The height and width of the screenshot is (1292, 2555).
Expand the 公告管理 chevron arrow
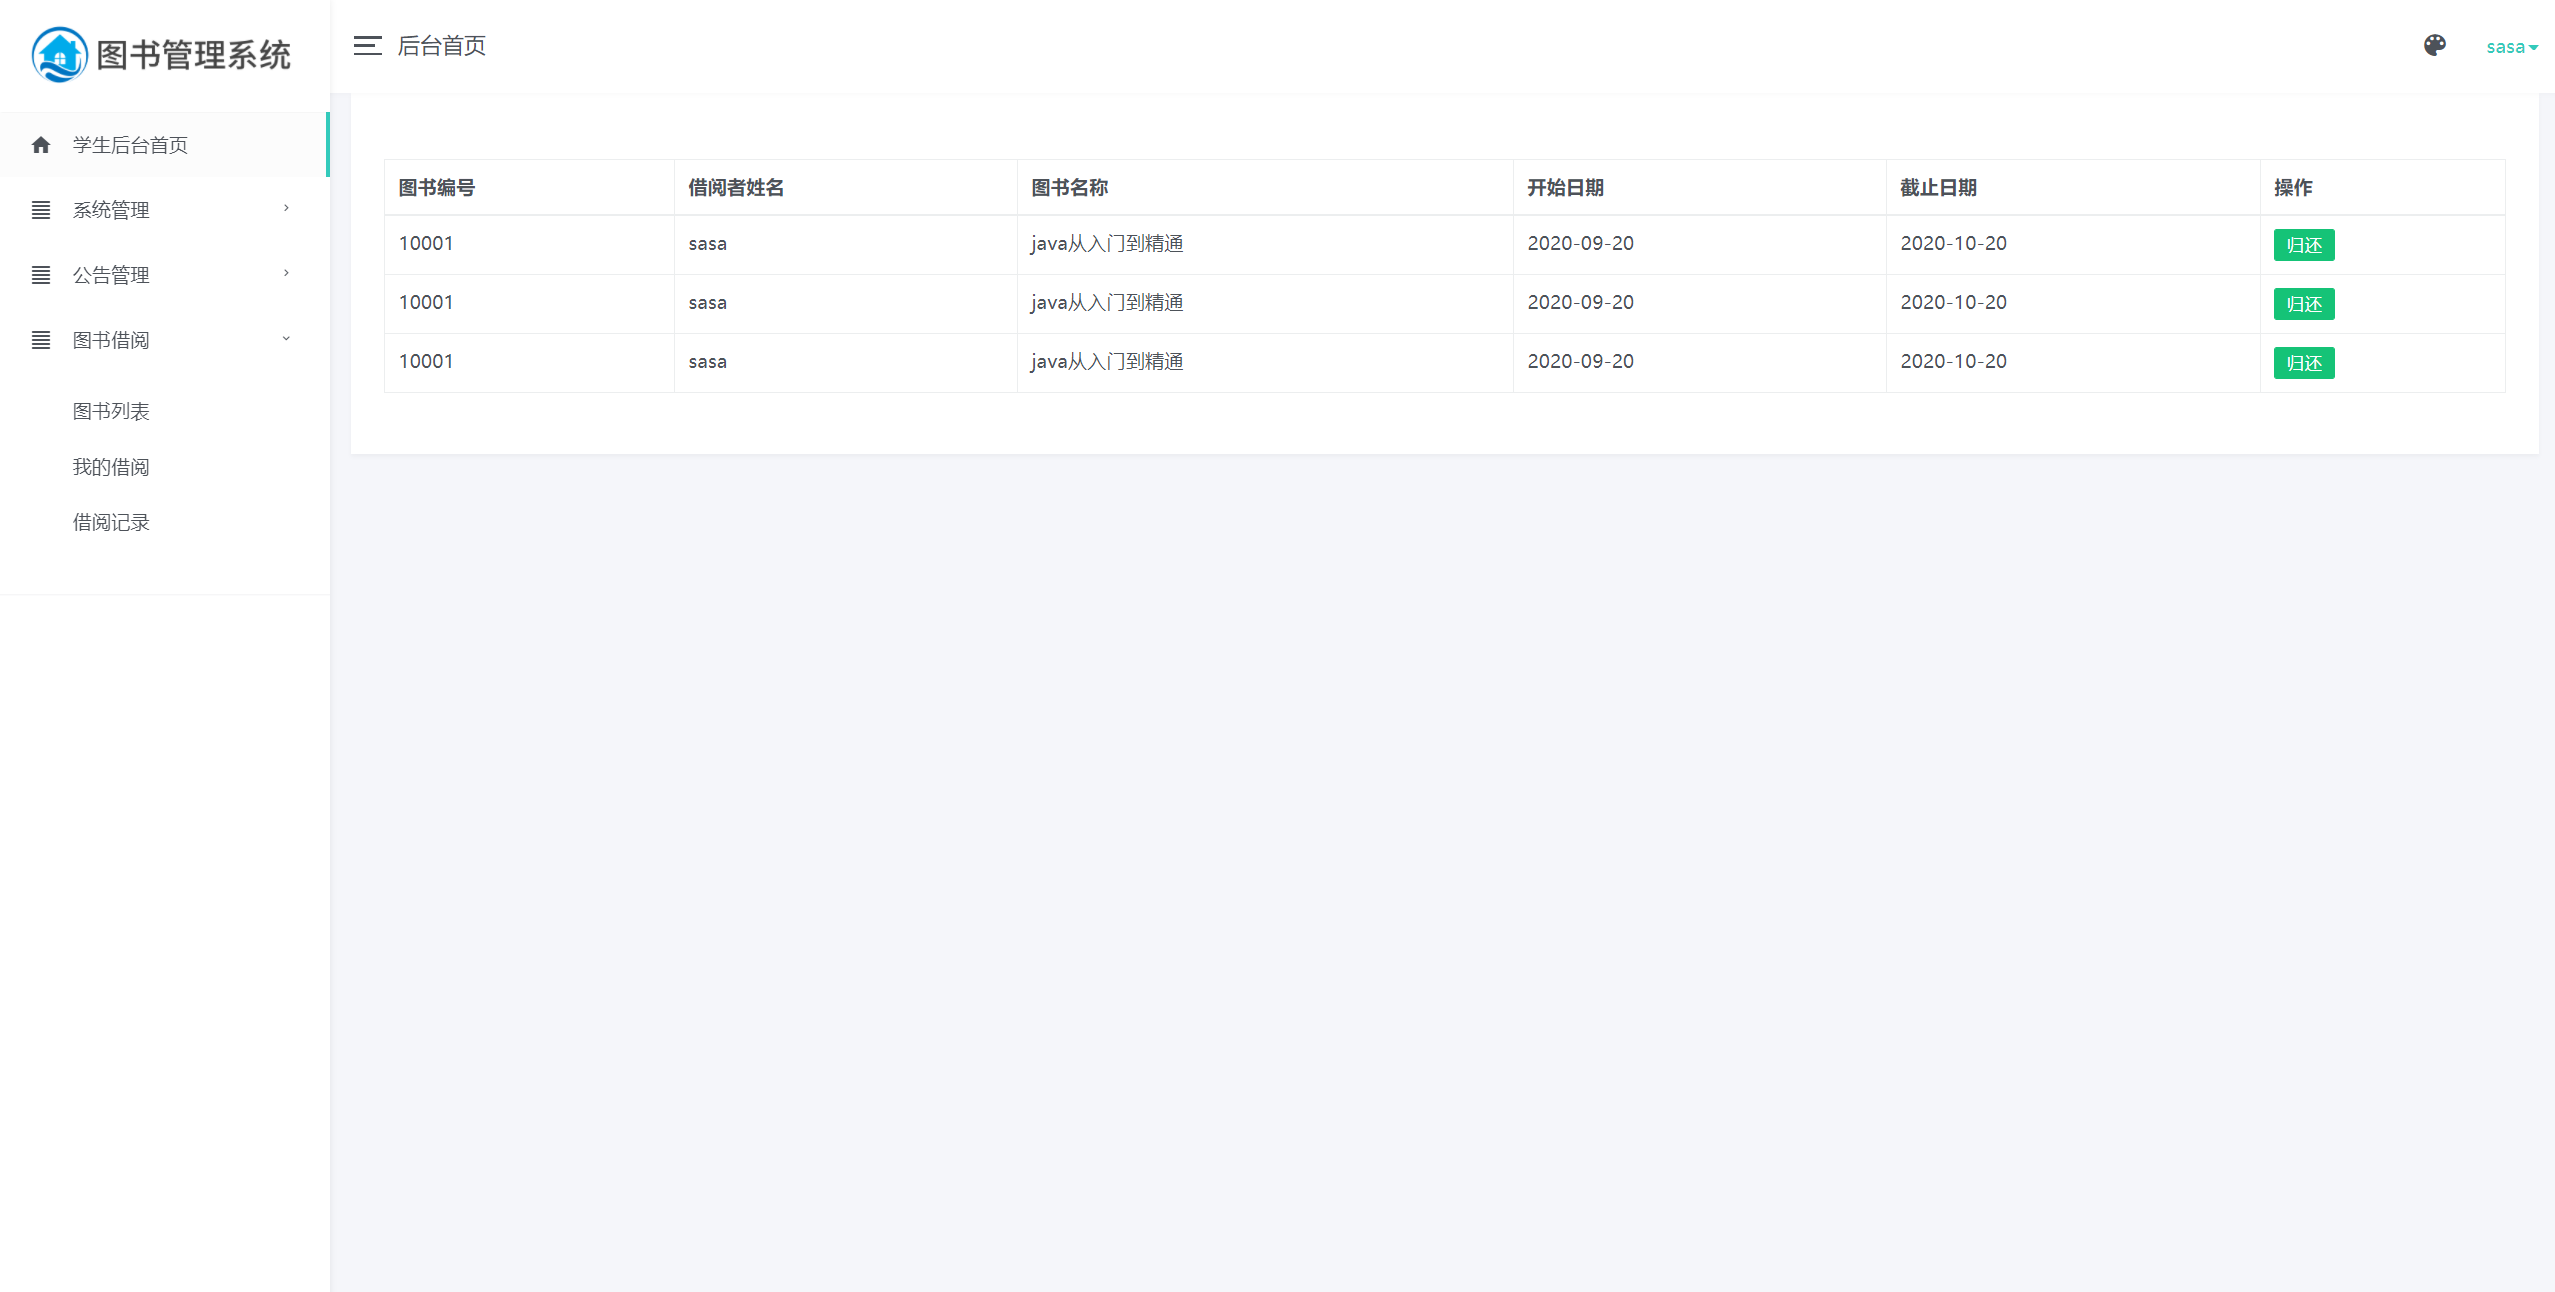(286, 273)
